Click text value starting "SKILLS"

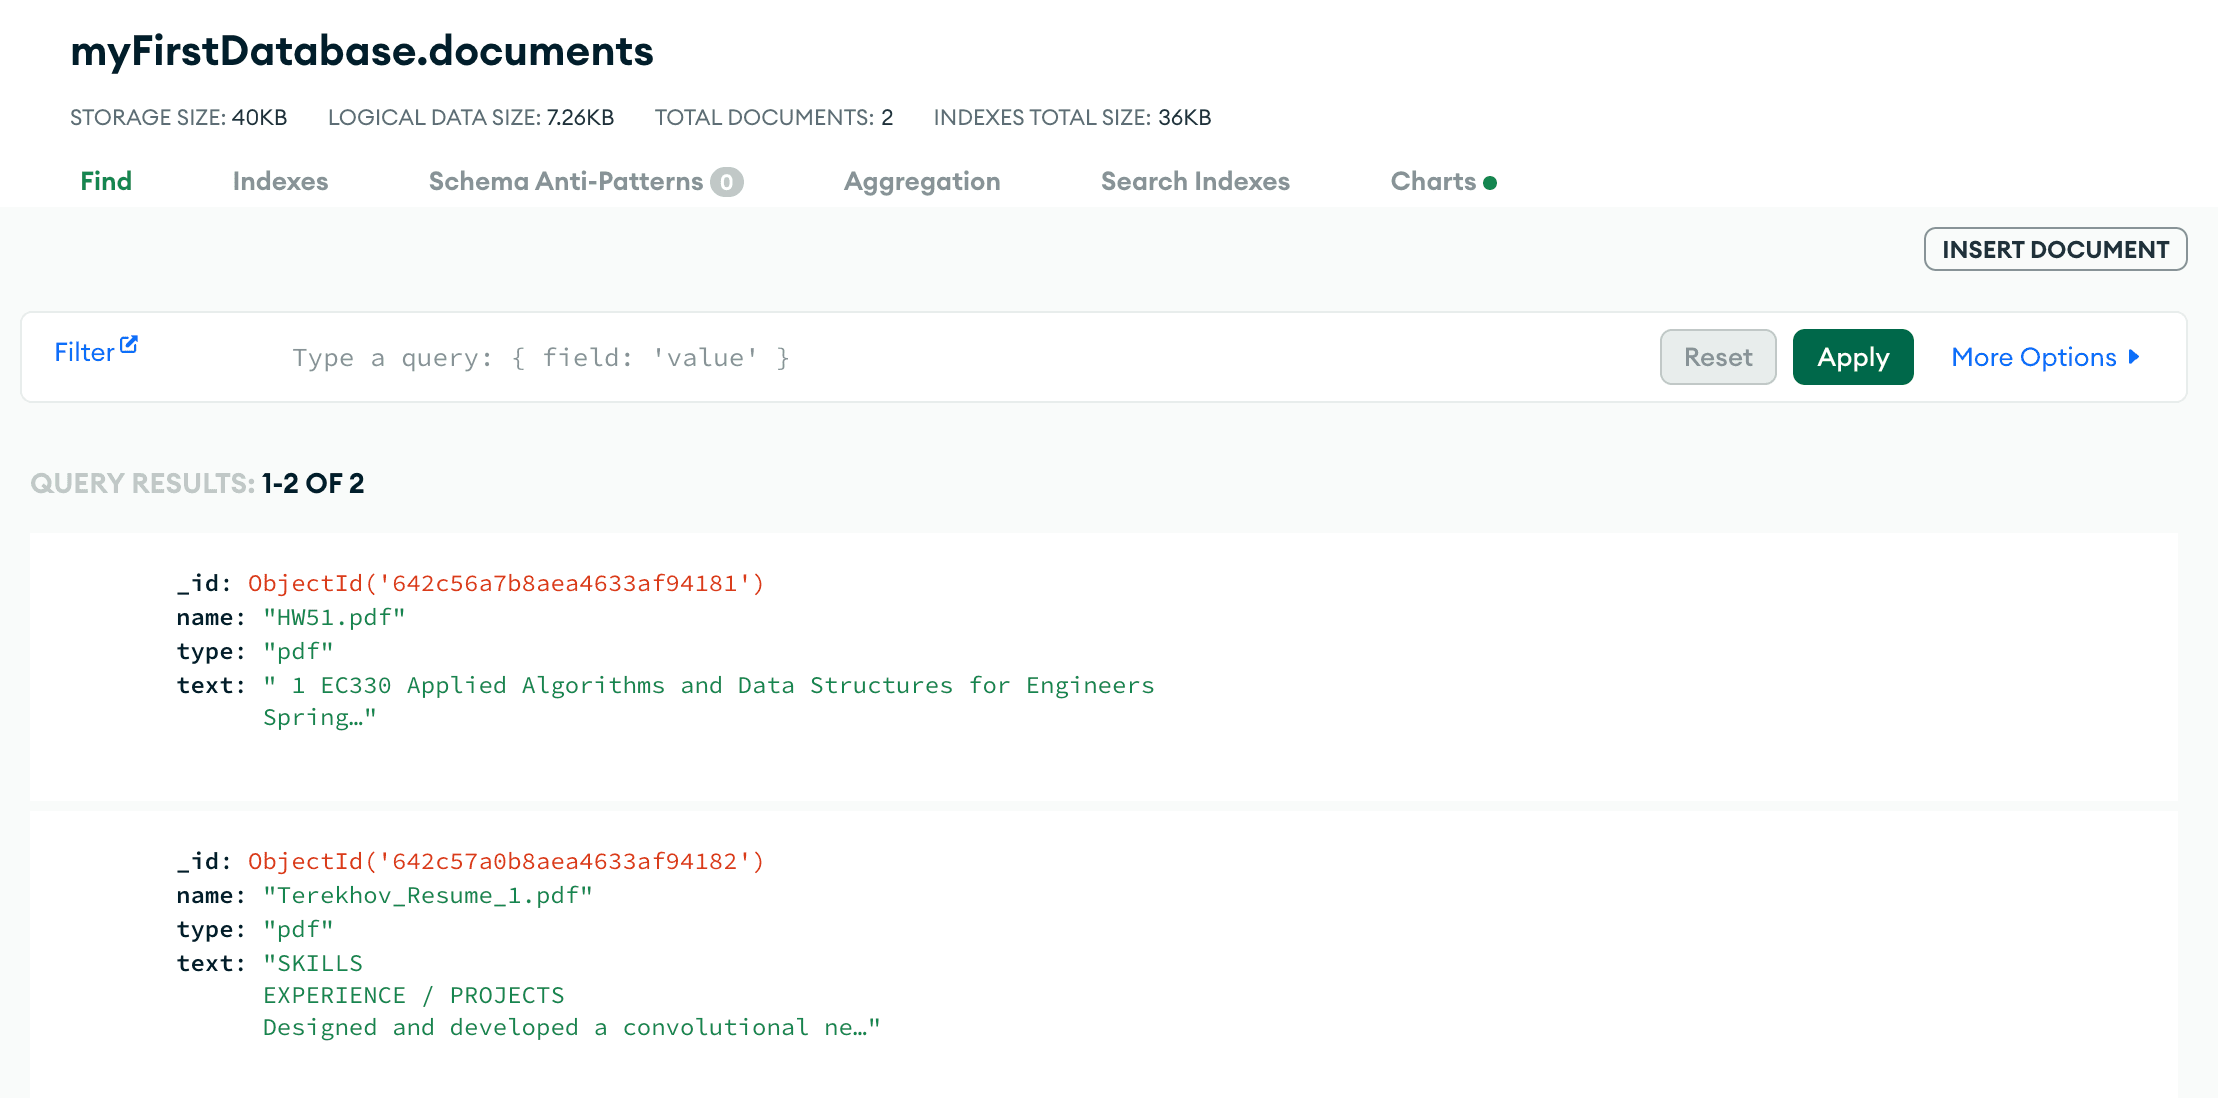[x=572, y=995]
